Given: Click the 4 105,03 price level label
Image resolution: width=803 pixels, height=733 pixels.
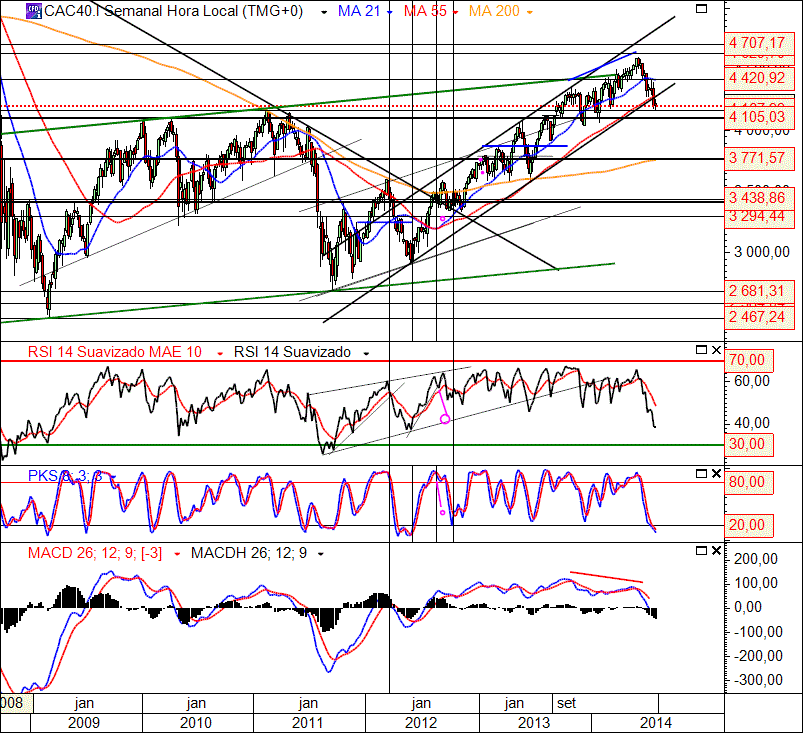Looking at the screenshot, I should tap(757, 117).
